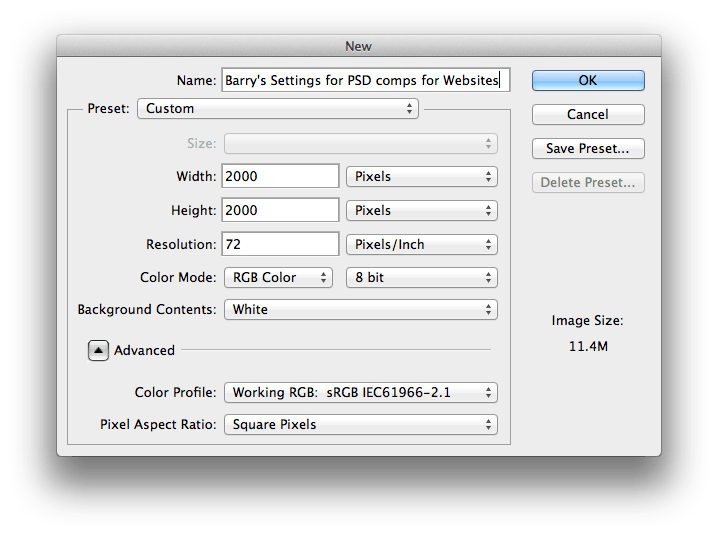The image size is (718, 535).
Task: Click the Delete Preset… button
Action: 588,182
